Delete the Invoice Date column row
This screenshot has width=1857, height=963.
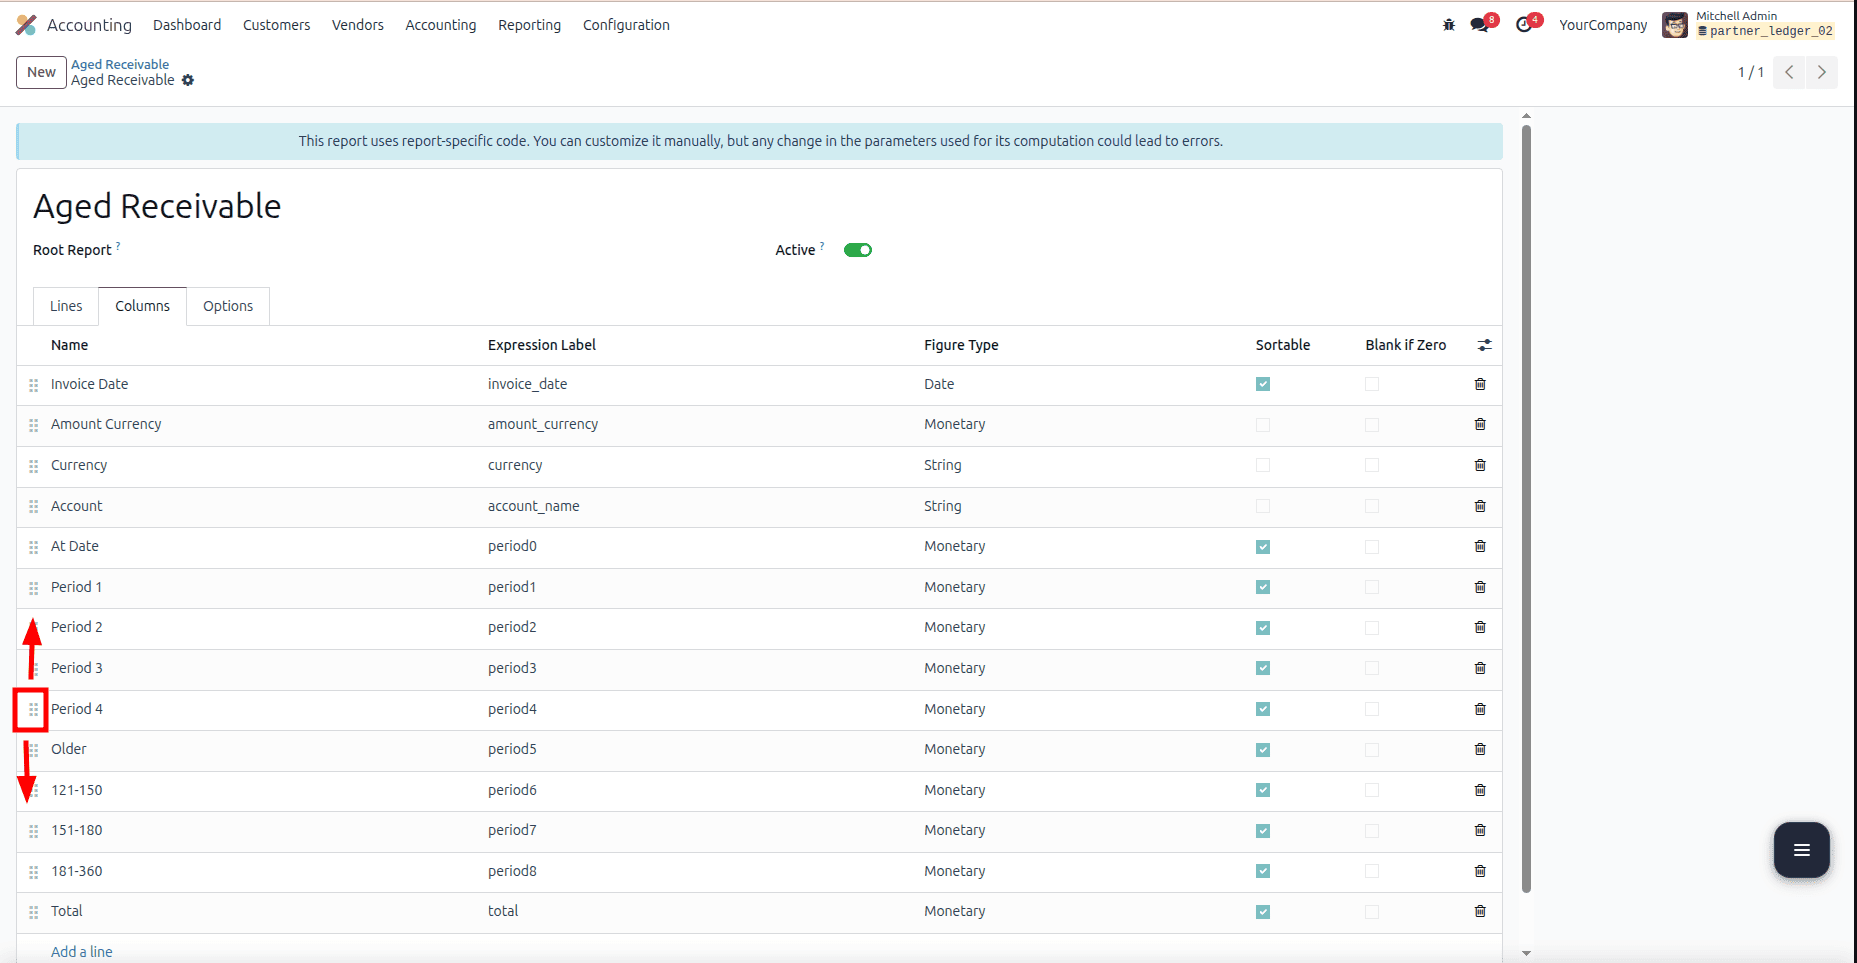point(1480,384)
